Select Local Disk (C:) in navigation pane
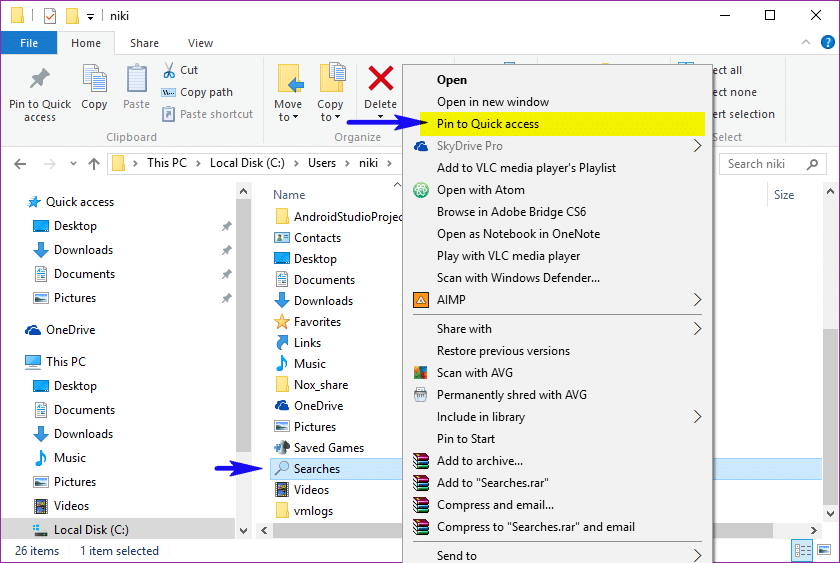Screen dimensions: 840x563 [118, 530]
